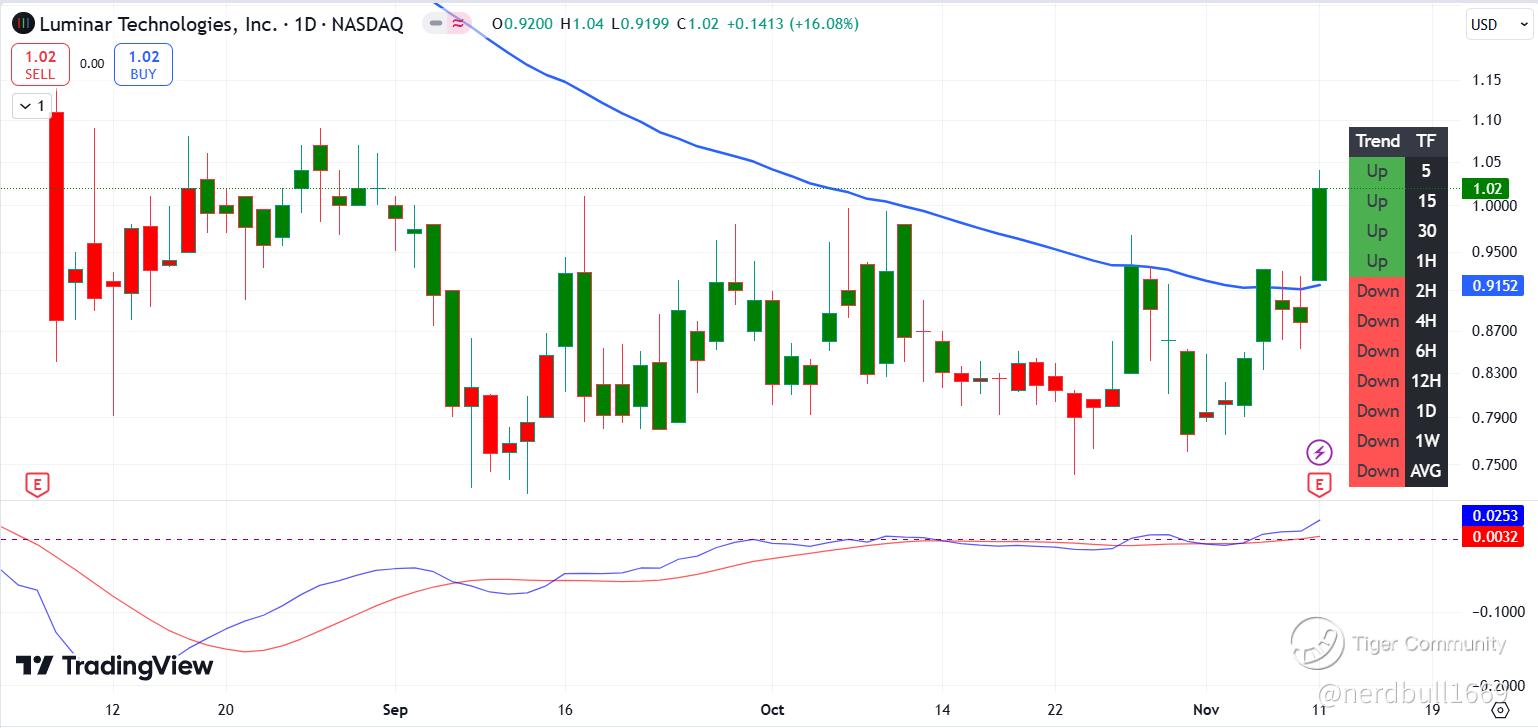Screen dimensions: 1538x728
Task: Select the Up cell for timeframe 15
Action: tap(1377, 201)
